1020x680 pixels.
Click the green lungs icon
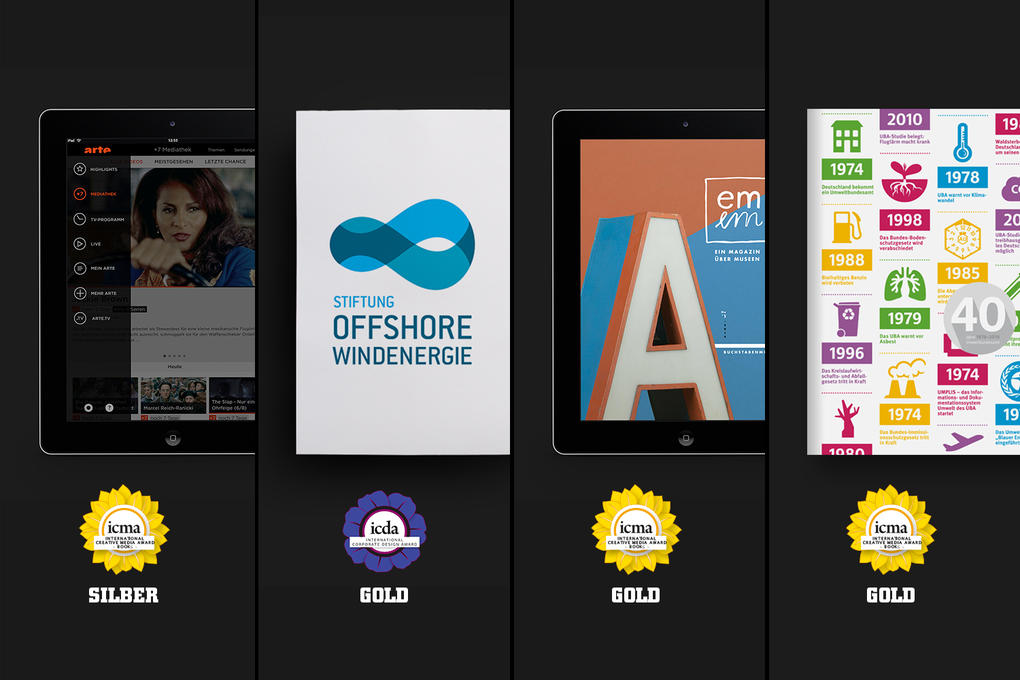(x=905, y=284)
